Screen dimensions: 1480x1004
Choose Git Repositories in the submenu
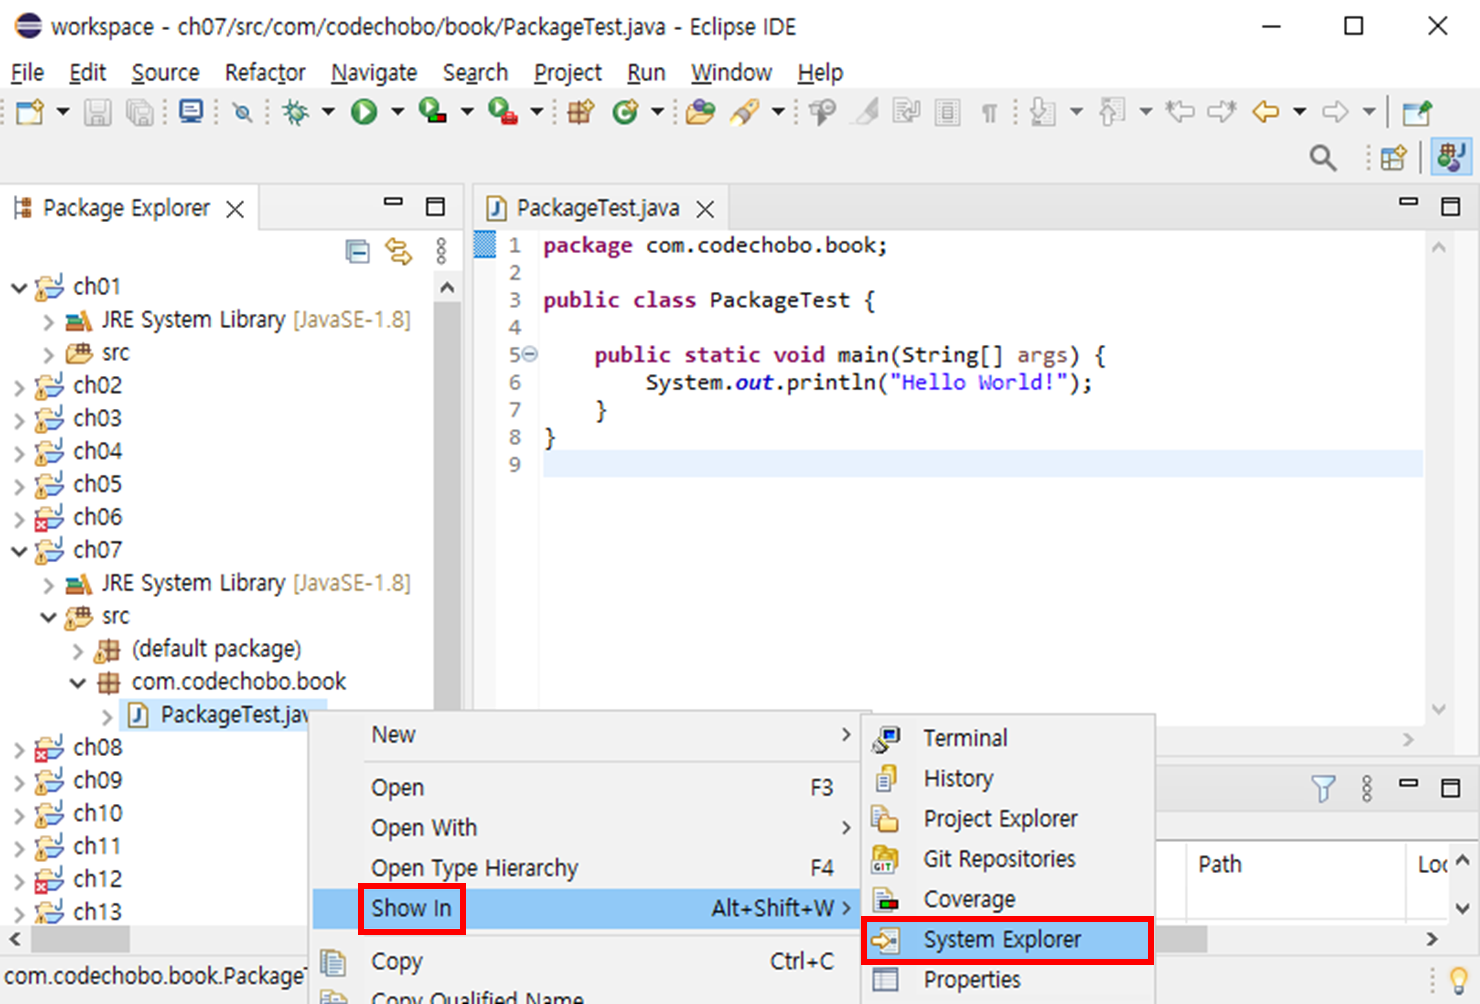coord(1008,859)
